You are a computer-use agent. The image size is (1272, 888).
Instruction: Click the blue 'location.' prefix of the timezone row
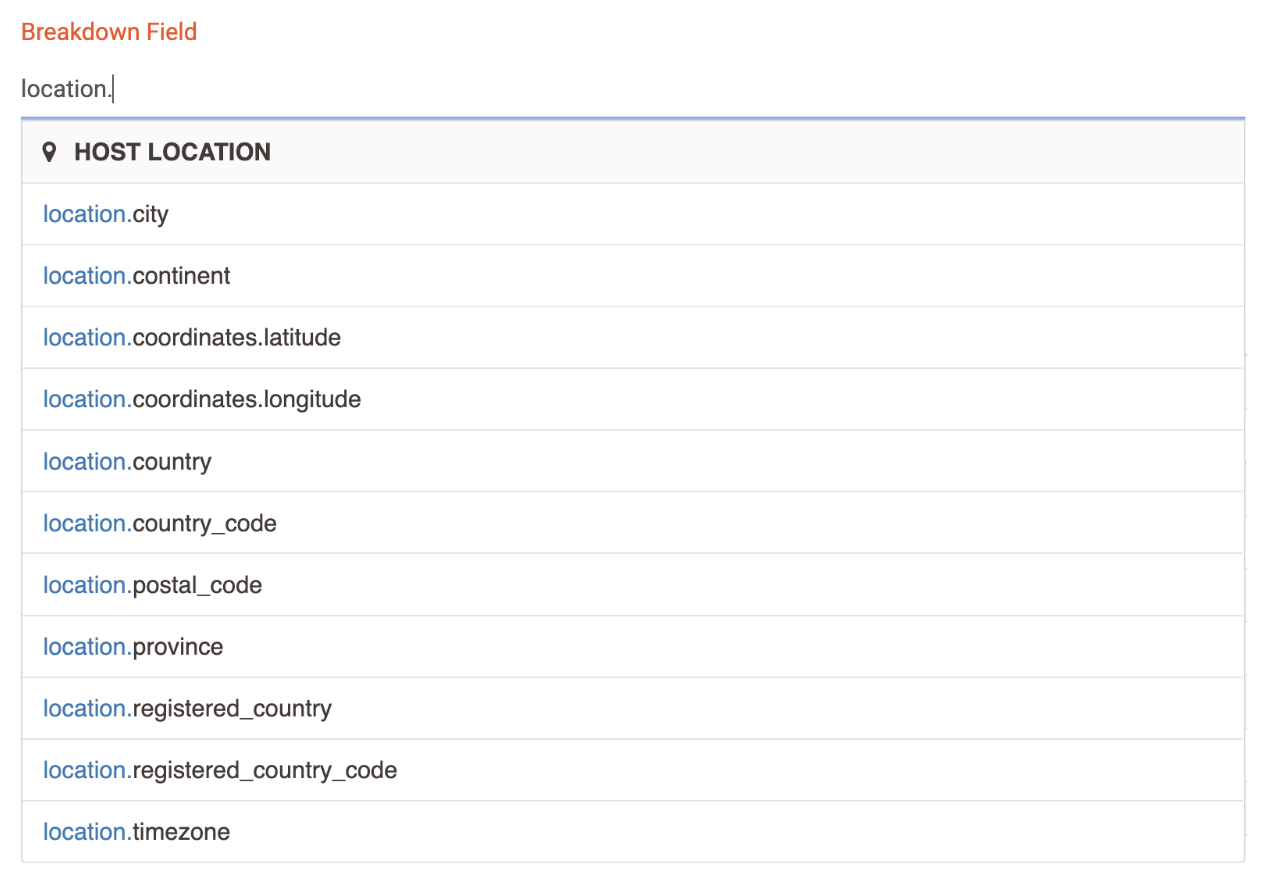tap(86, 832)
